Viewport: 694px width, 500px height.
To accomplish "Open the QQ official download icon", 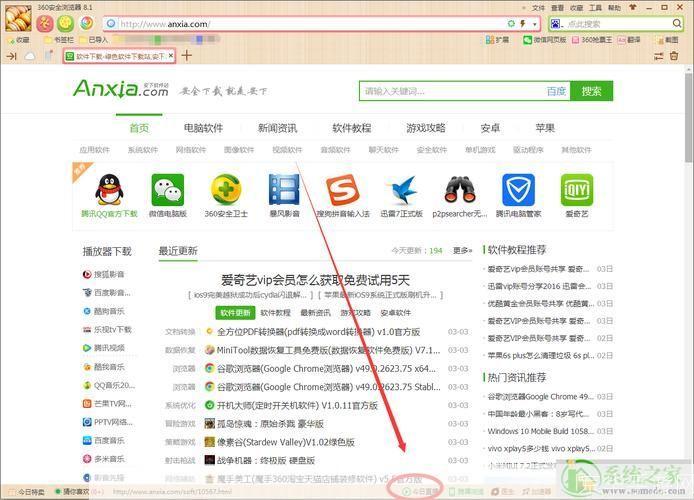I will [109, 189].
